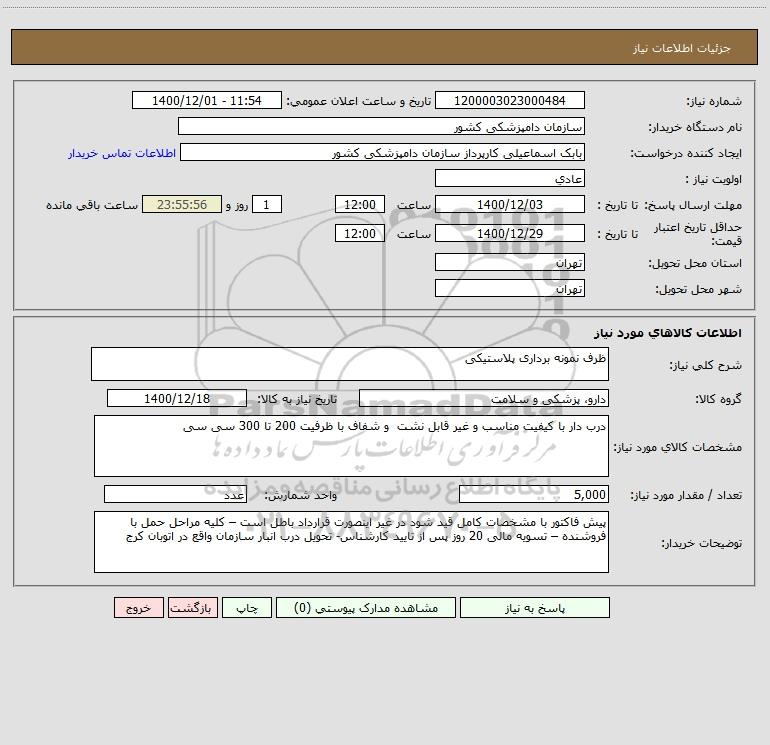Open 'مشاهده مدارک پیوستی (0)' attachments button
This screenshot has width=770, height=745.
tap(366, 608)
